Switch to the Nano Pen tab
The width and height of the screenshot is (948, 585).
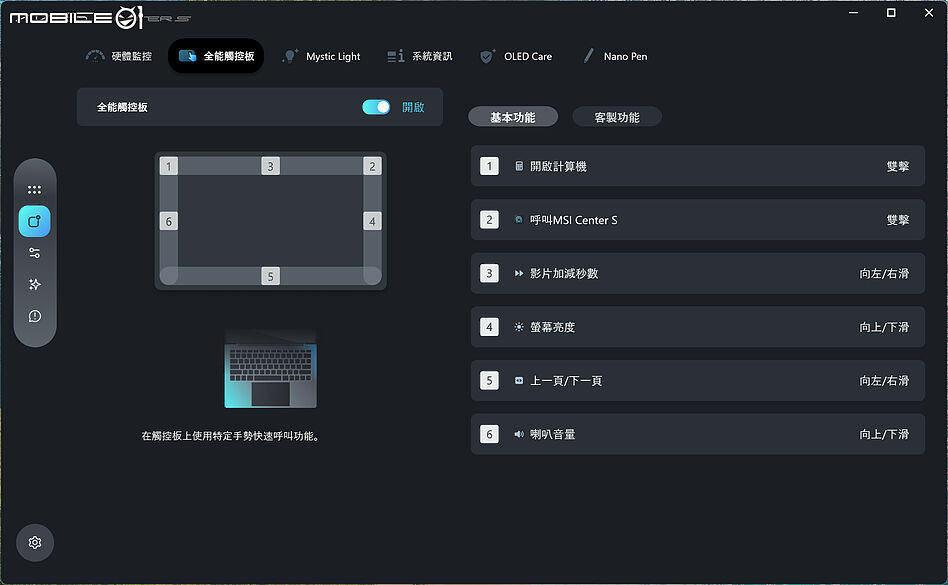click(x=615, y=56)
